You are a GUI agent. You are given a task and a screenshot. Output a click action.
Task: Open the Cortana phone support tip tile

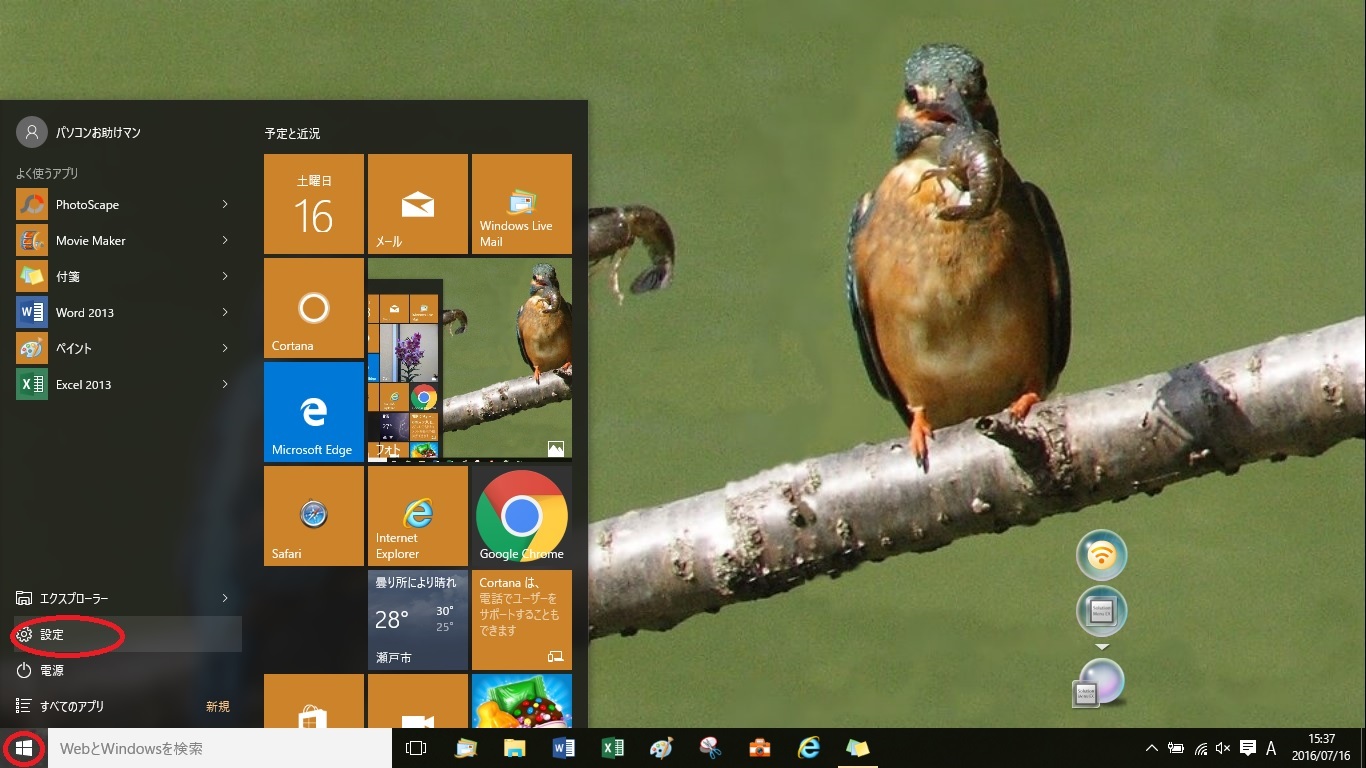coord(522,620)
